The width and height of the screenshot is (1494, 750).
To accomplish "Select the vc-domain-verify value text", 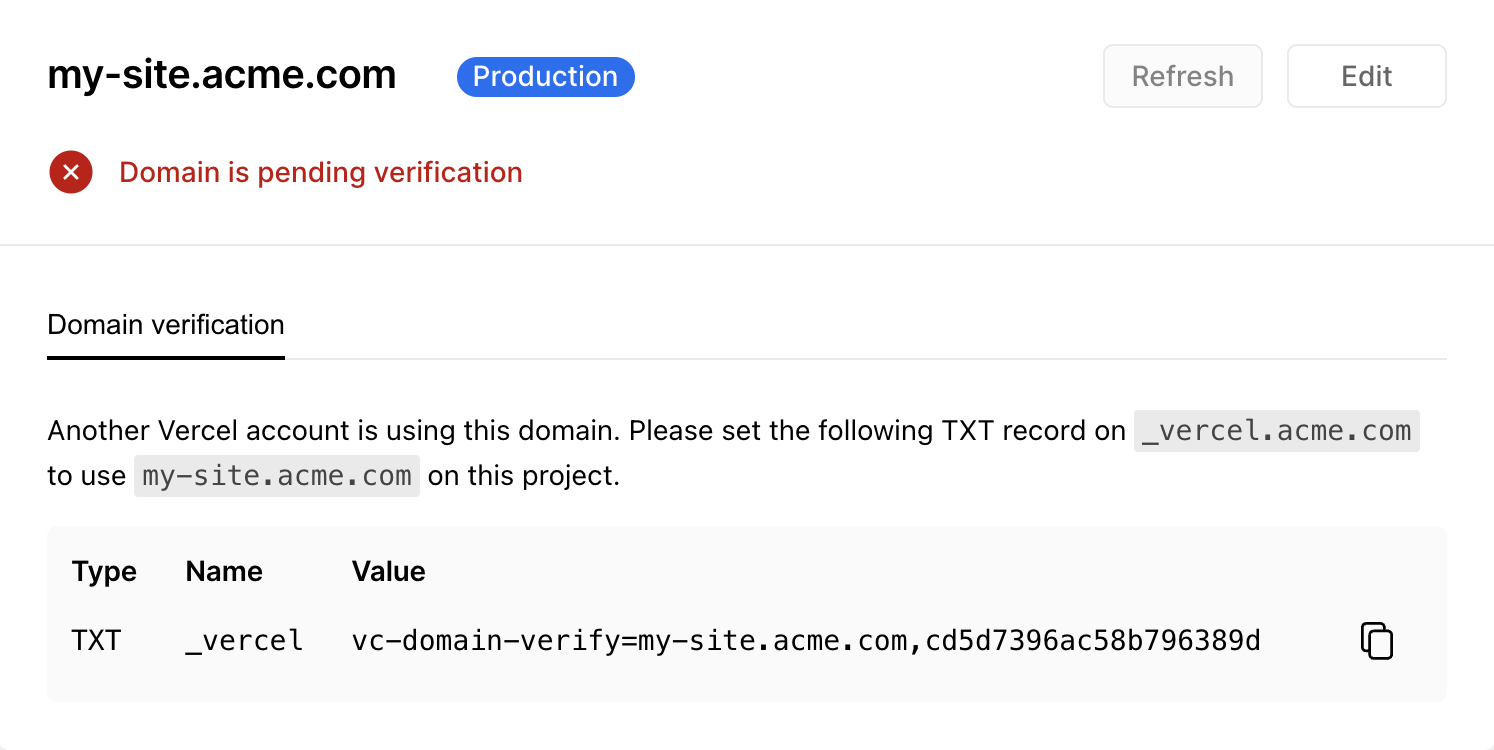I will point(806,640).
